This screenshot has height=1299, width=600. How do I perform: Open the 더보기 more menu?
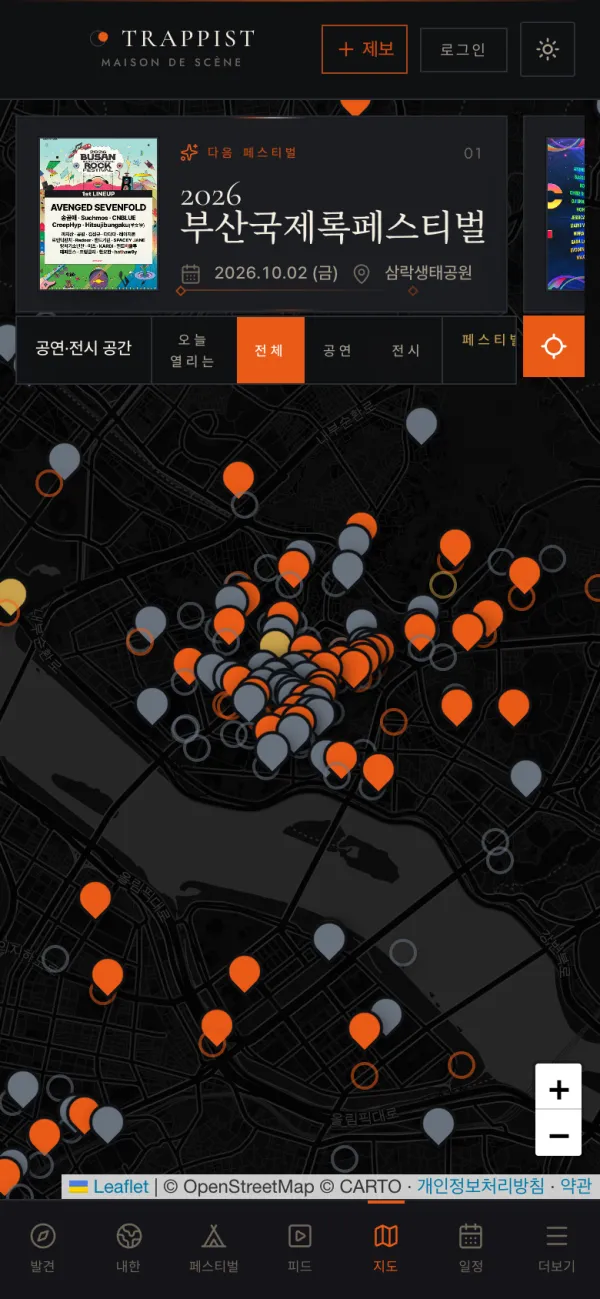(x=557, y=1248)
